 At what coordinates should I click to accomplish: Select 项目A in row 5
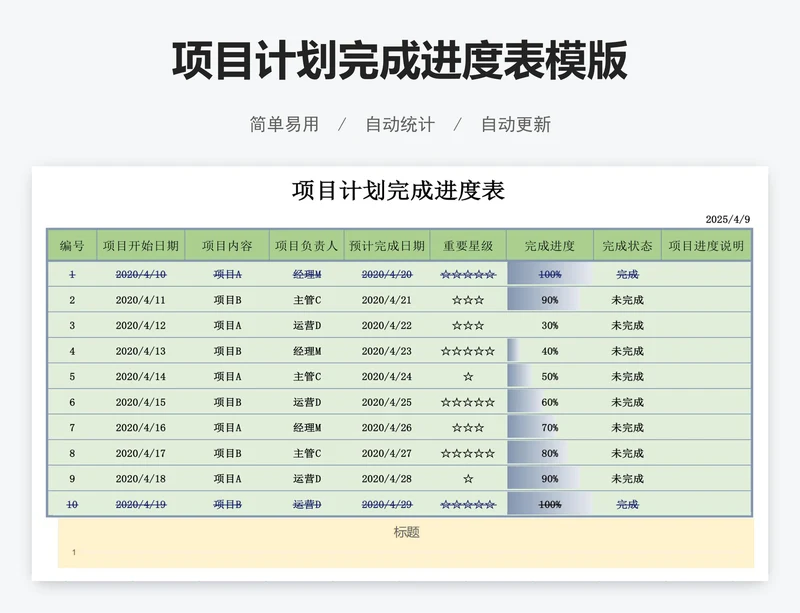227,377
